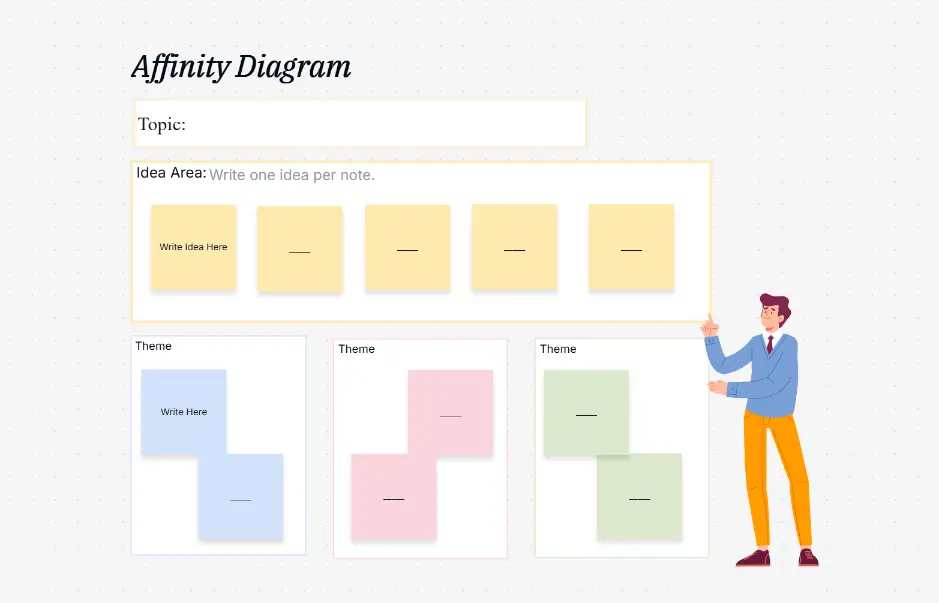Select the upper green sticky note
This screenshot has height=603, width=939.
[x=585, y=412]
